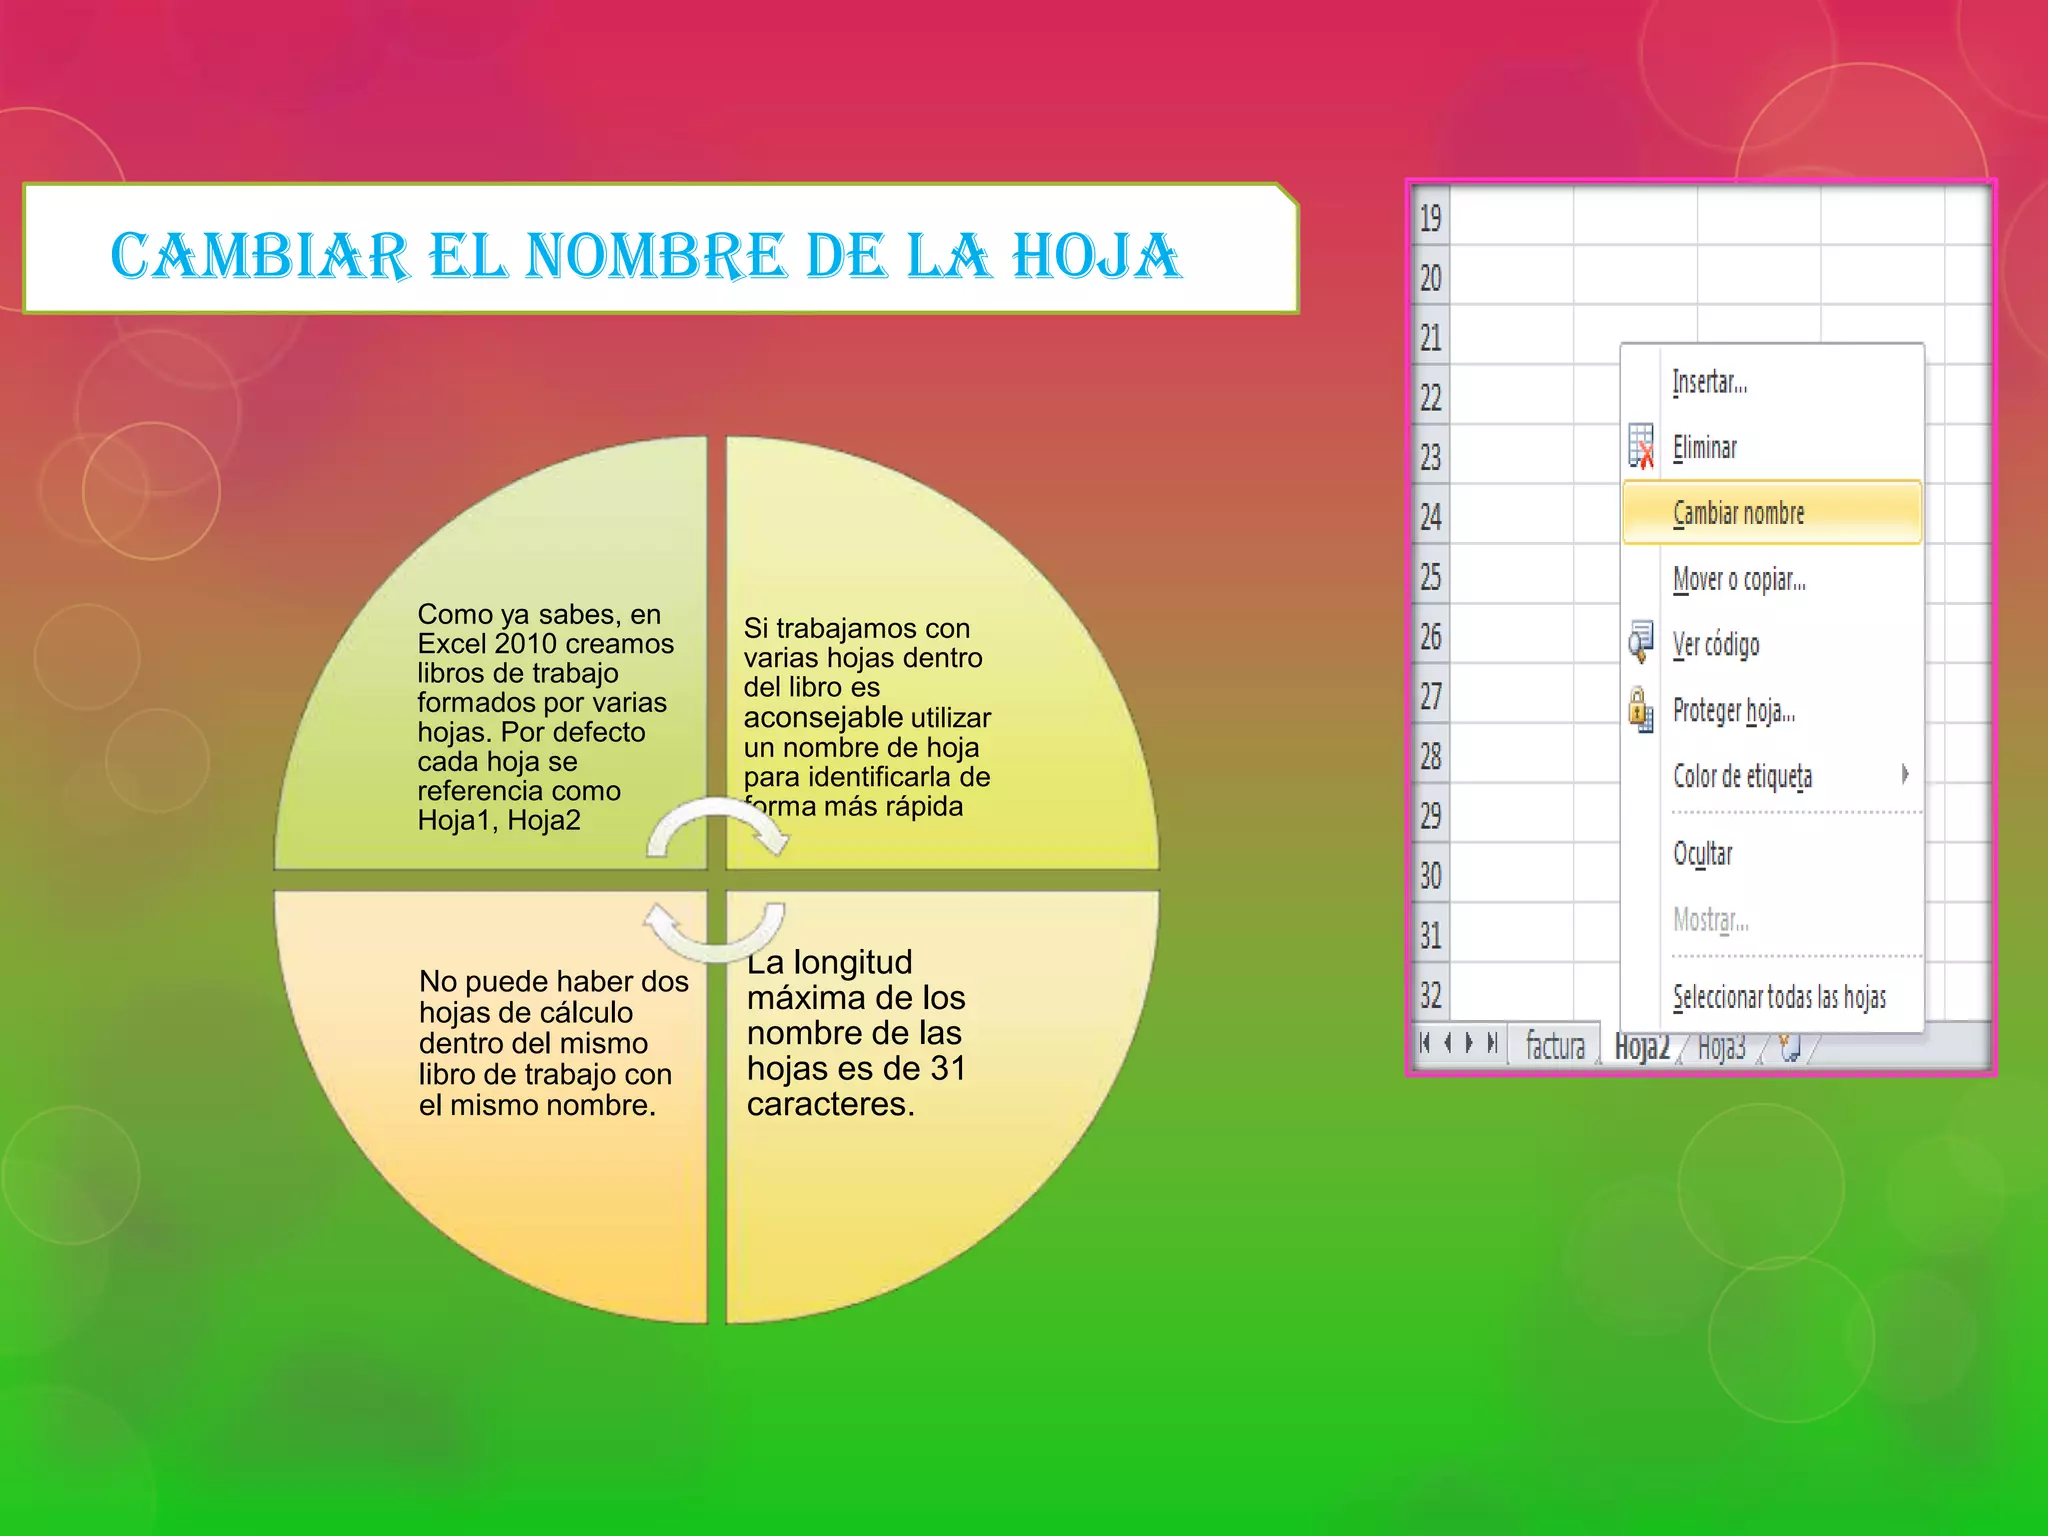Select Cambiar nombre in the context menu
Image resolution: width=2048 pixels, height=1536 pixels.
coord(1772,512)
